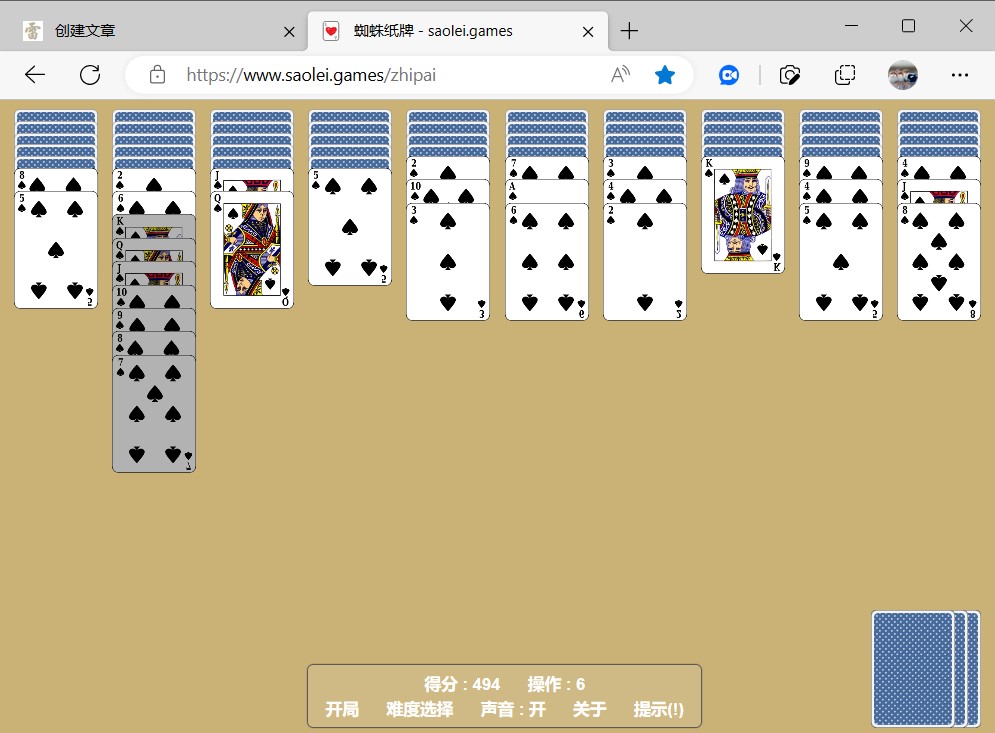The image size is (995, 733).
Task: Click the score text 得分 : 494
Action: pos(462,684)
